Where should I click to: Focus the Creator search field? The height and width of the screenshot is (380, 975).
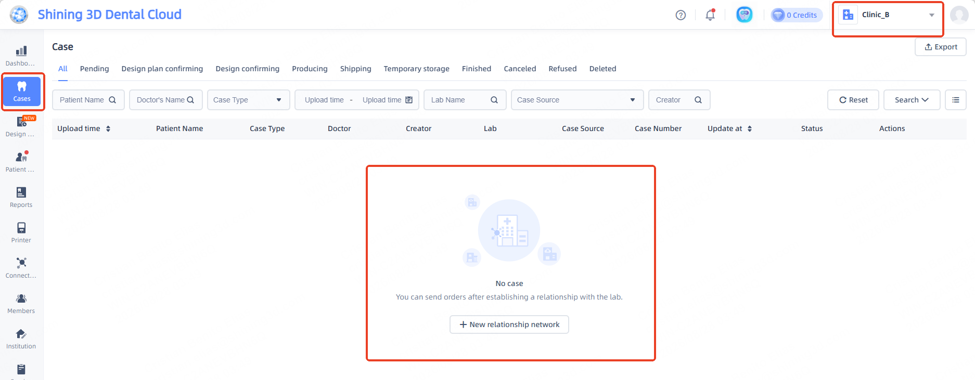[x=679, y=100]
